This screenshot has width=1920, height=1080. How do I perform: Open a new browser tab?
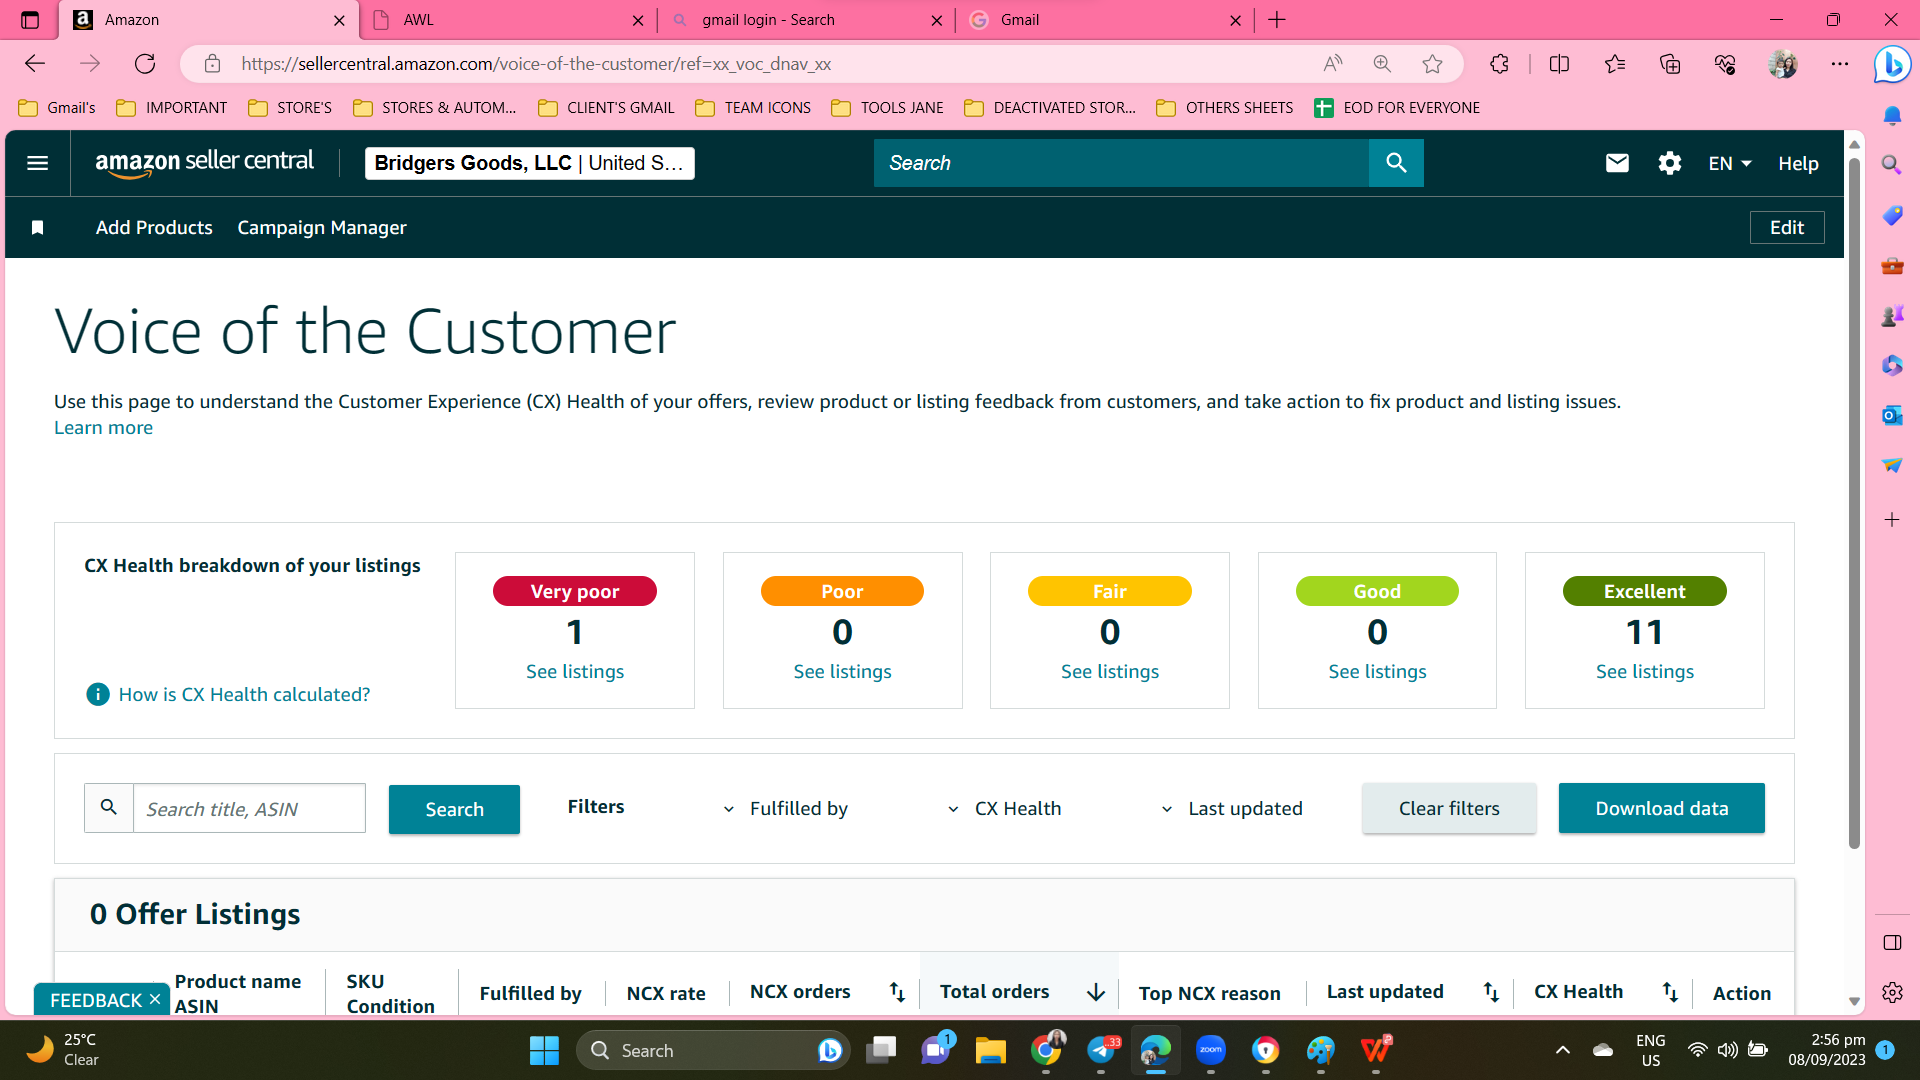1277,20
